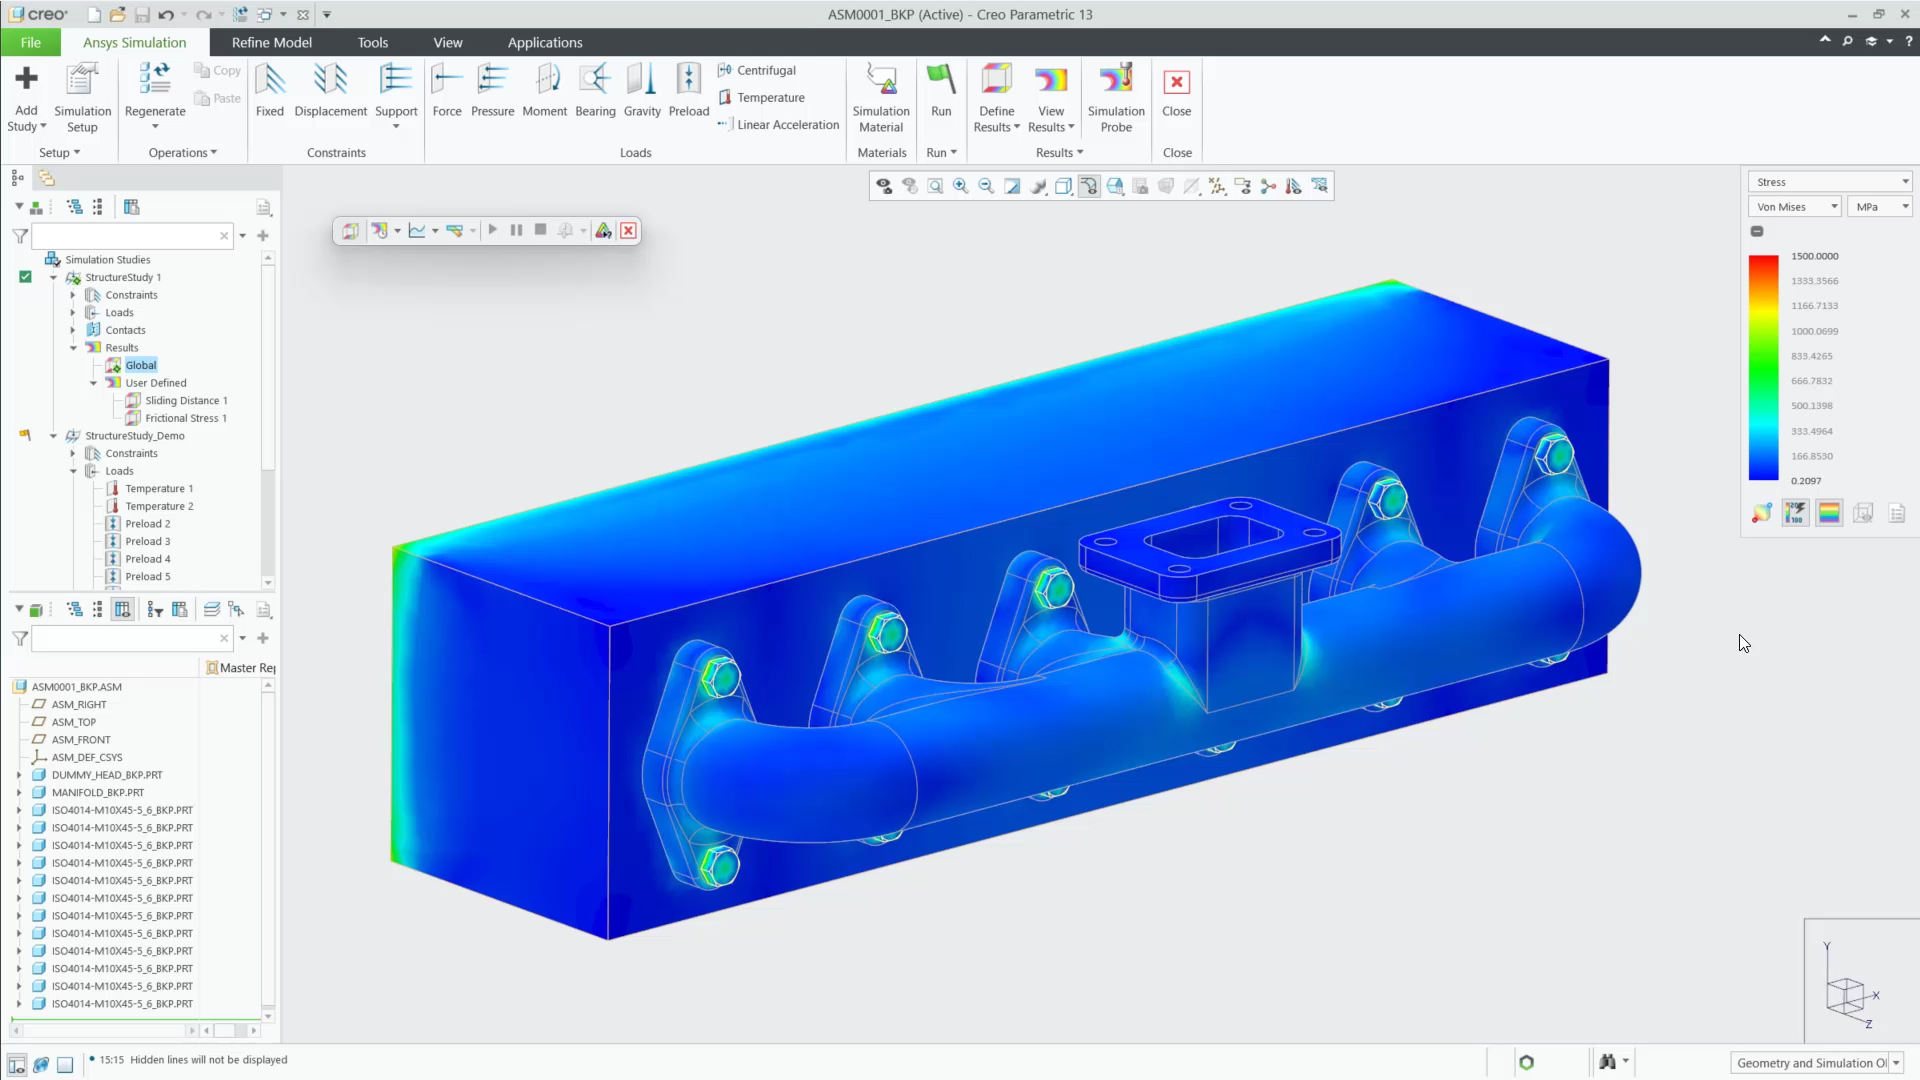Add a Moment load
Viewport: 1920px width, 1080px height.
[544, 90]
